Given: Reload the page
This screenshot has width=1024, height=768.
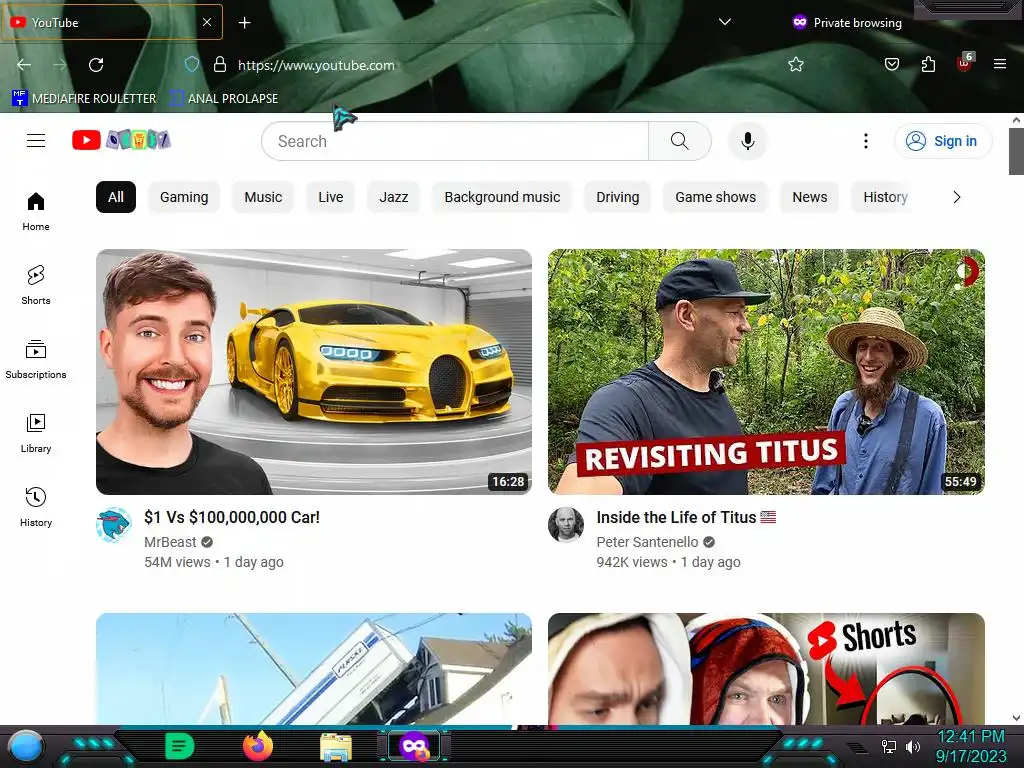Looking at the screenshot, I should pyautogui.click(x=96, y=65).
